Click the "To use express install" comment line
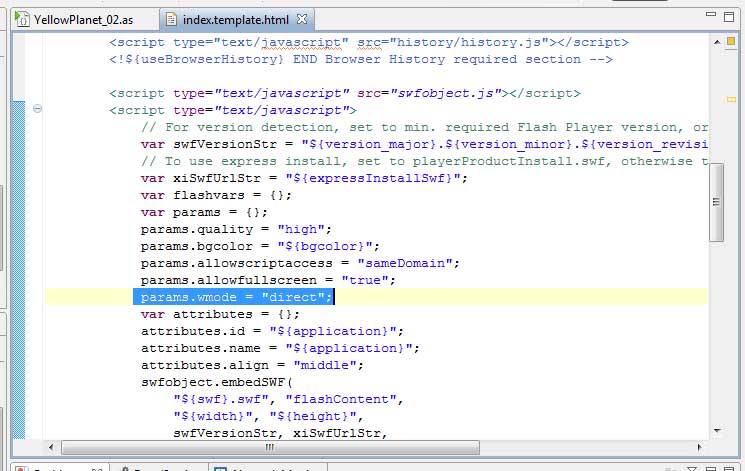 [424, 161]
